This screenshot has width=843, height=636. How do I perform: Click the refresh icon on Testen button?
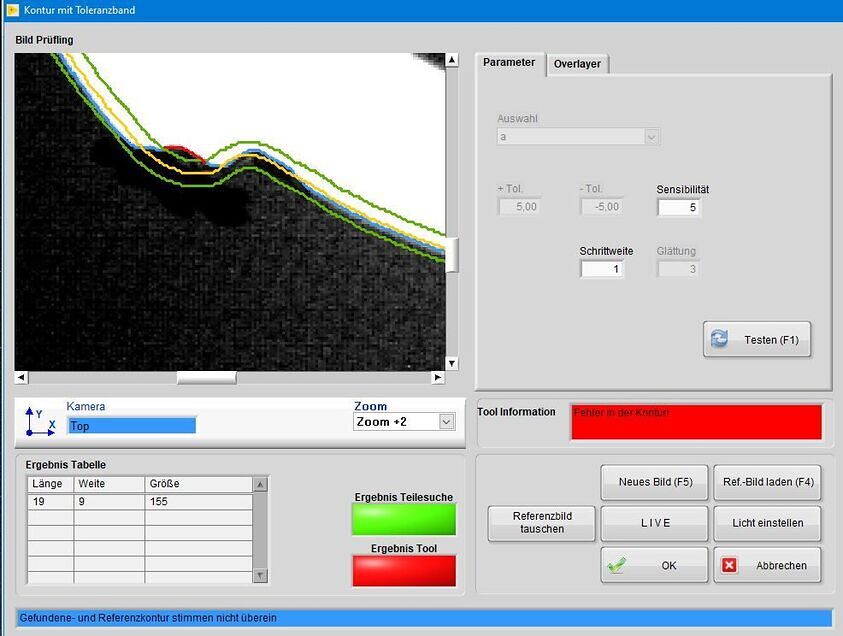point(720,340)
